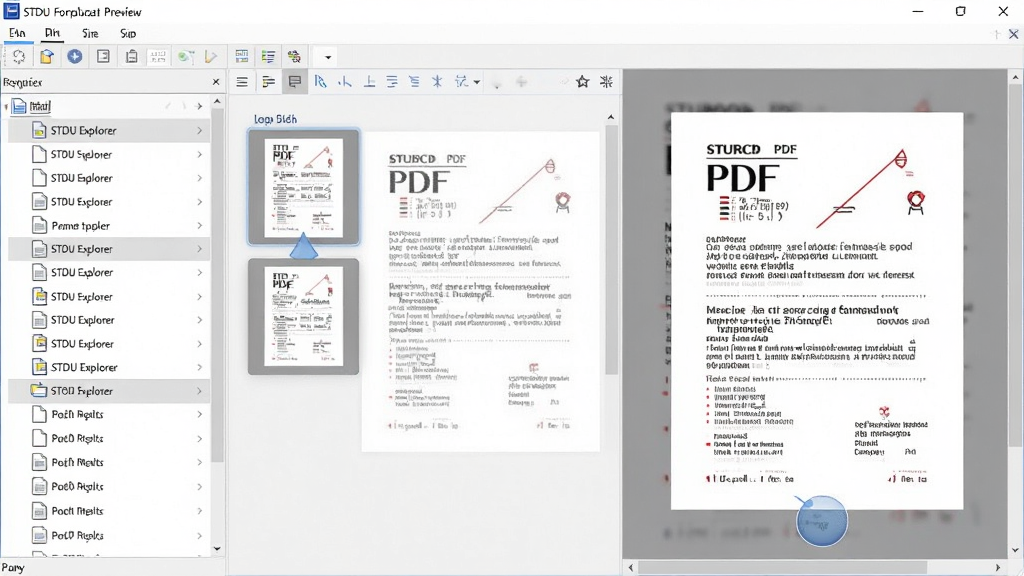Select the first page thumbnail
Image resolution: width=1024 pixels, height=576 pixels.
click(x=303, y=187)
